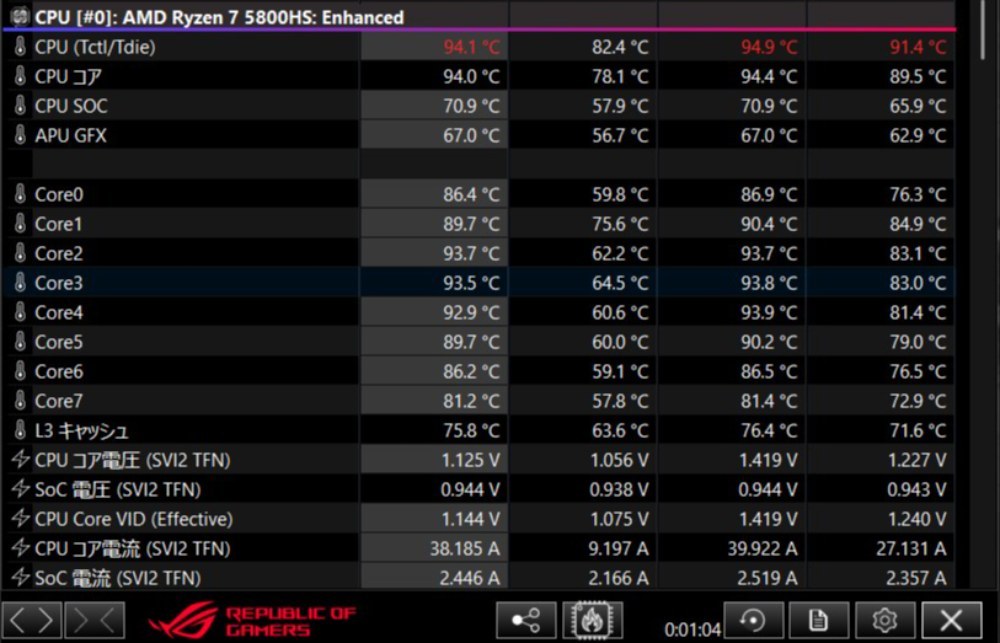Click the thermometer icon beside Core0
This screenshot has height=643, width=1000.
[20, 194]
